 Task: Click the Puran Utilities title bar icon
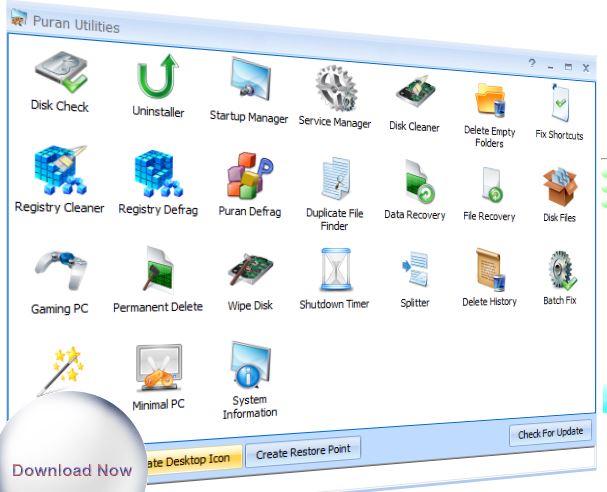[x=19, y=18]
